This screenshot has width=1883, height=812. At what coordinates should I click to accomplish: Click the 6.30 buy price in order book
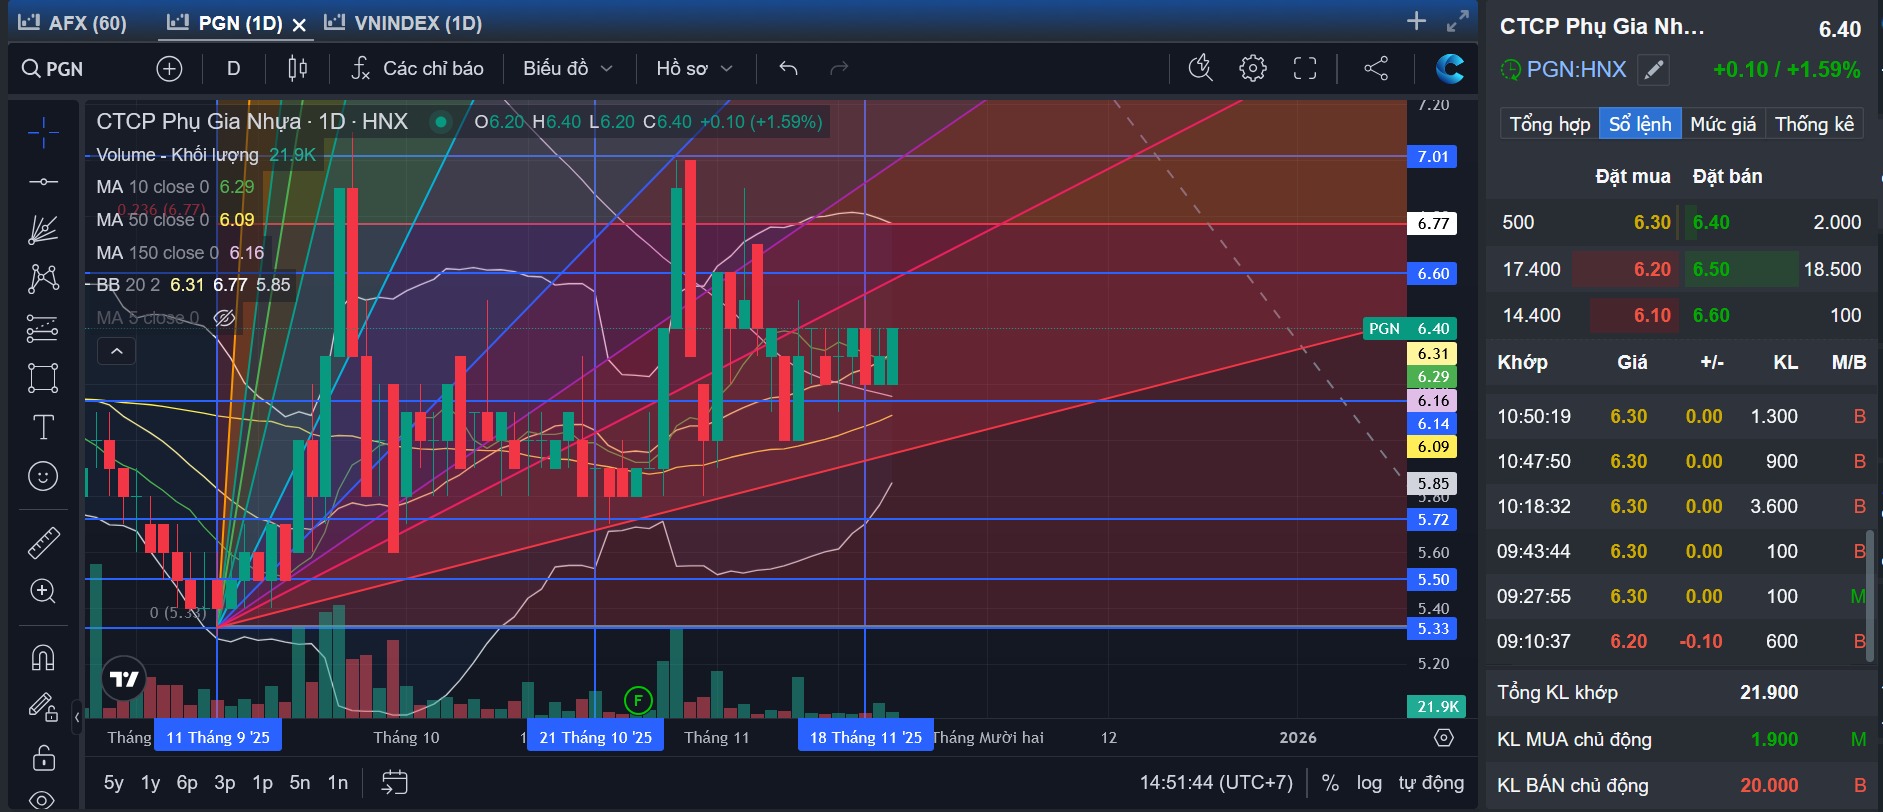(1652, 222)
